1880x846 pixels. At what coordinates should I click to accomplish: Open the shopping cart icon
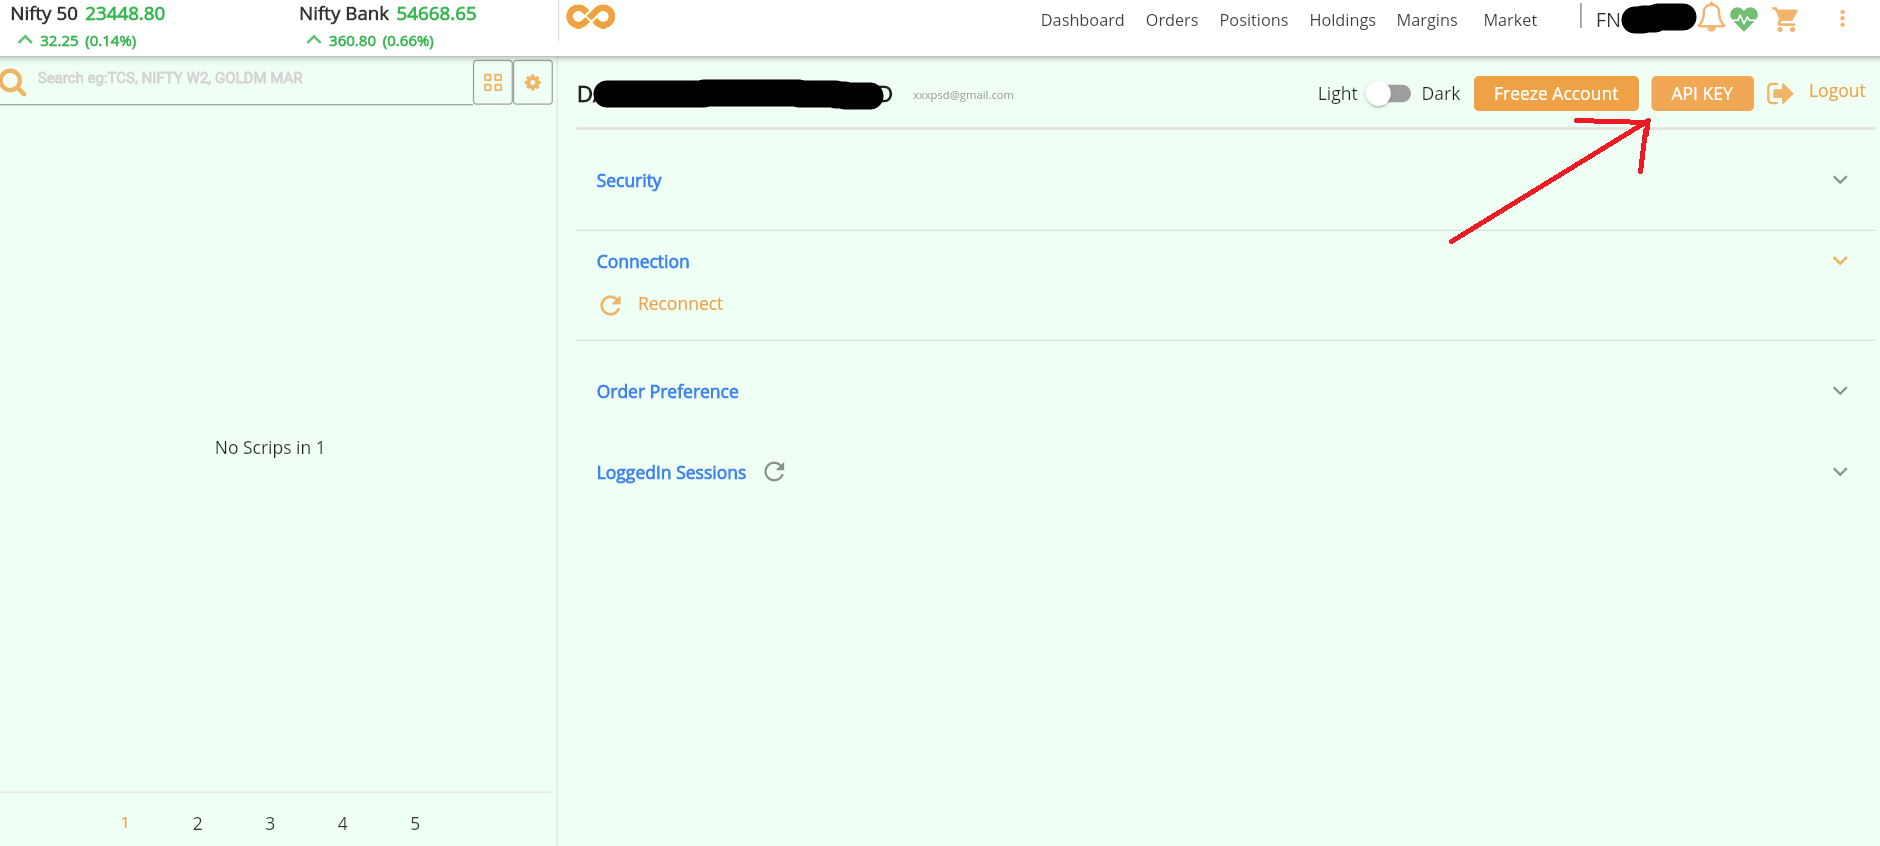pyautogui.click(x=1785, y=19)
